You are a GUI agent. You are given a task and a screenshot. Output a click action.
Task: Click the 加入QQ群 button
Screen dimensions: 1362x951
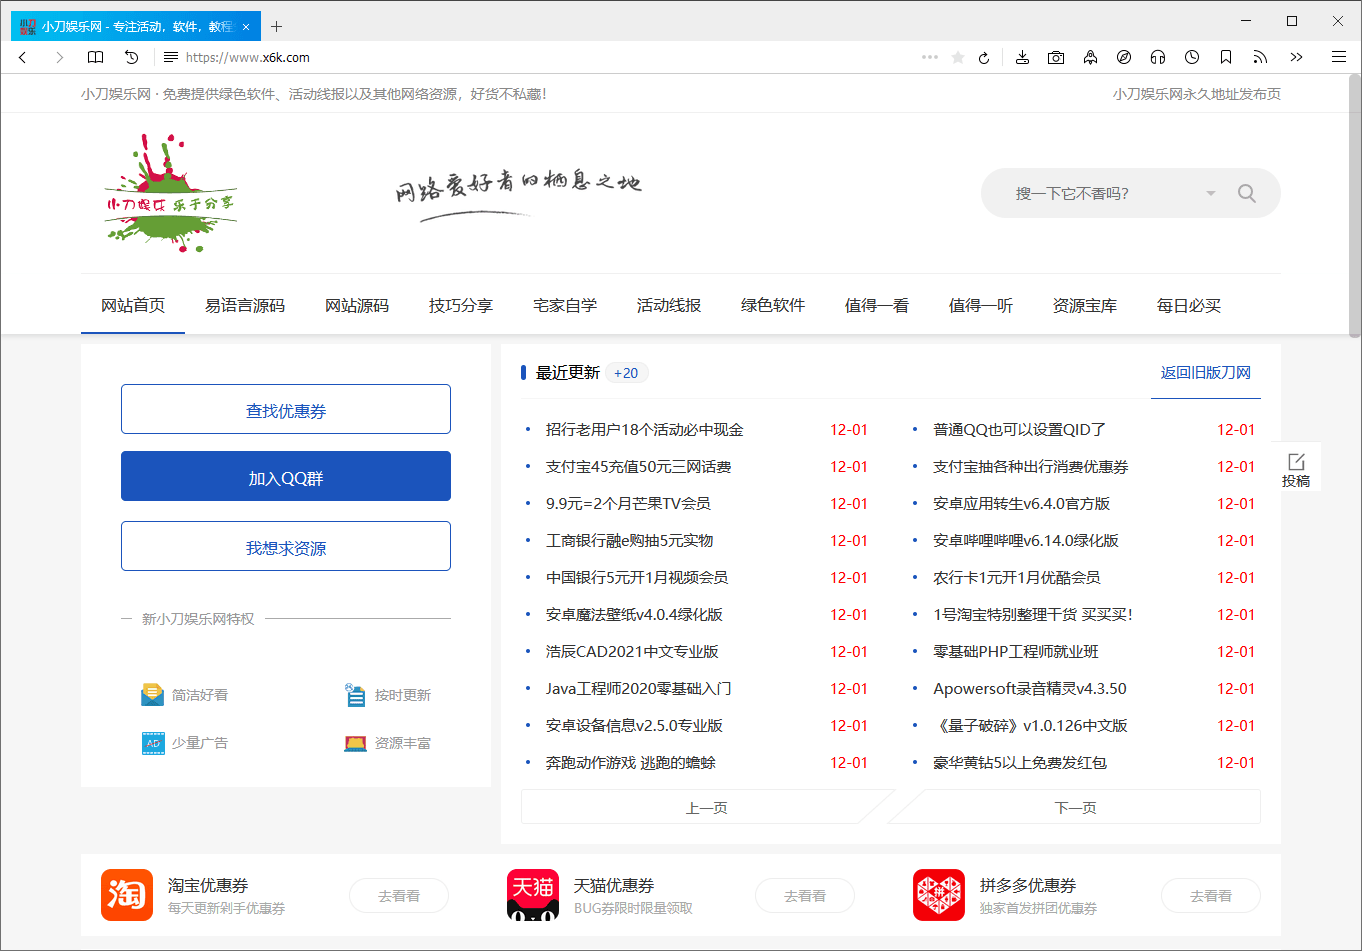286,477
